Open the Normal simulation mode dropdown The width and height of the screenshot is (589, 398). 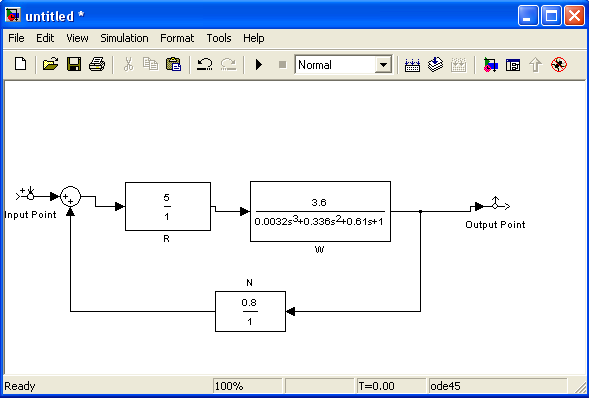click(383, 65)
